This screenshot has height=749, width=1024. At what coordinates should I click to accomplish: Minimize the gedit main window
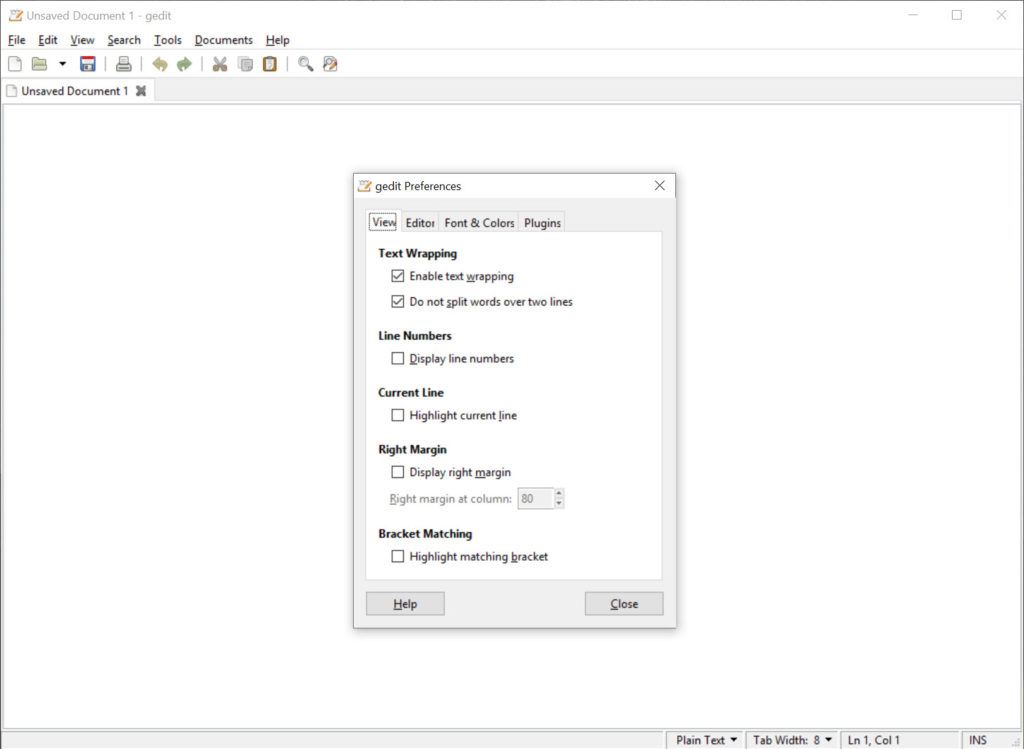click(x=913, y=15)
